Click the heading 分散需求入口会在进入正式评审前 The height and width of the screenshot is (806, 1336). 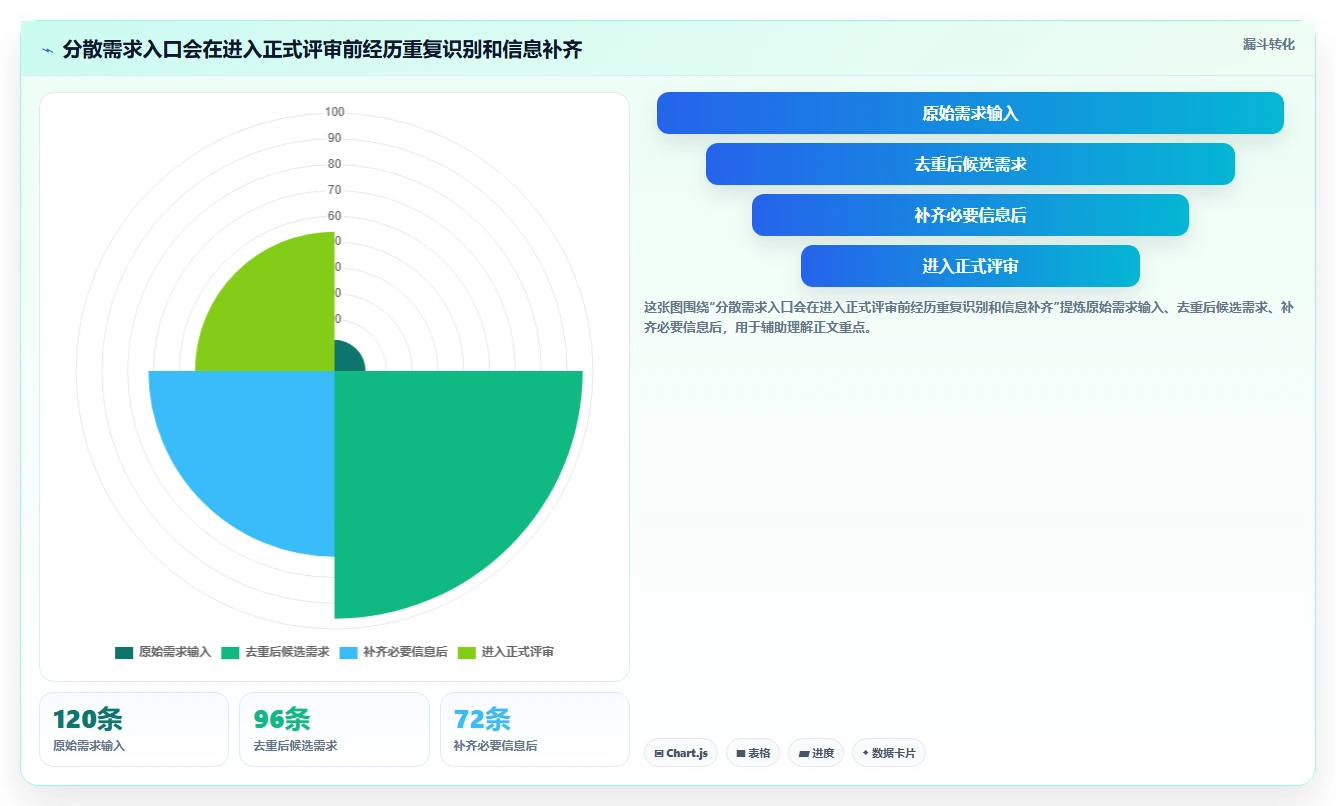[x=322, y=49]
